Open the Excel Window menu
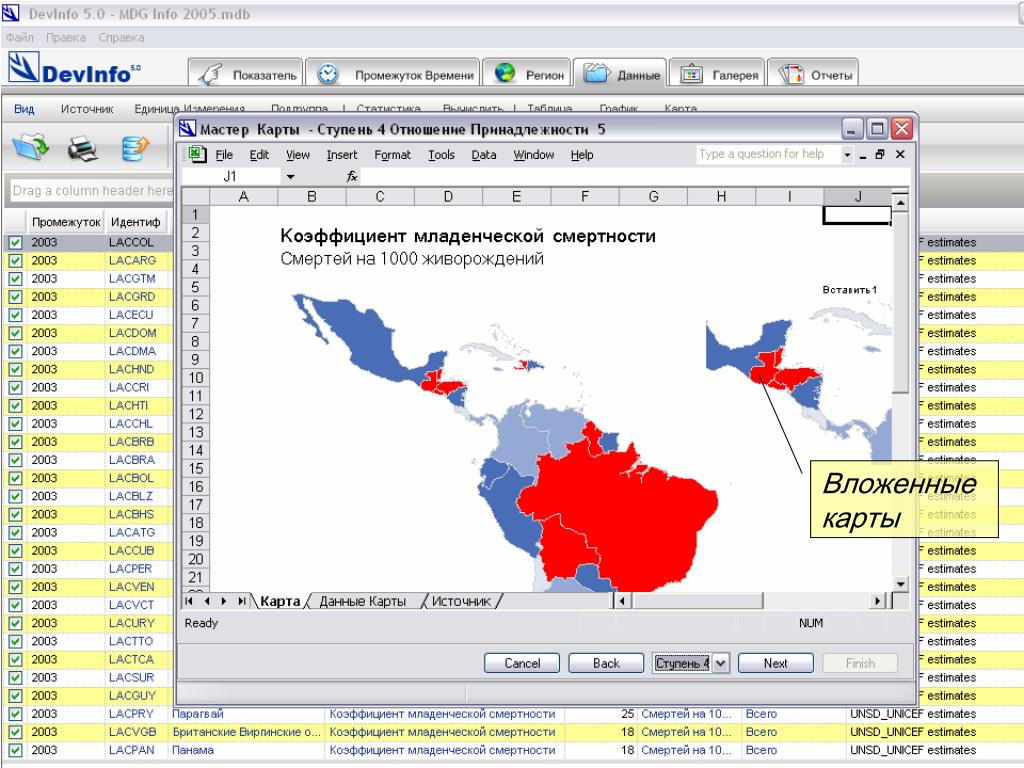The height and width of the screenshot is (768, 1024). tap(534, 155)
